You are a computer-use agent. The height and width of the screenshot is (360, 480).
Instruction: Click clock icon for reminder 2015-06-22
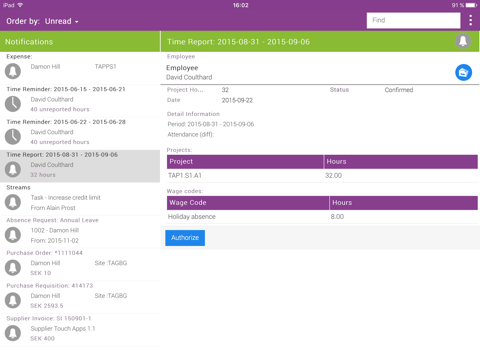[13, 137]
